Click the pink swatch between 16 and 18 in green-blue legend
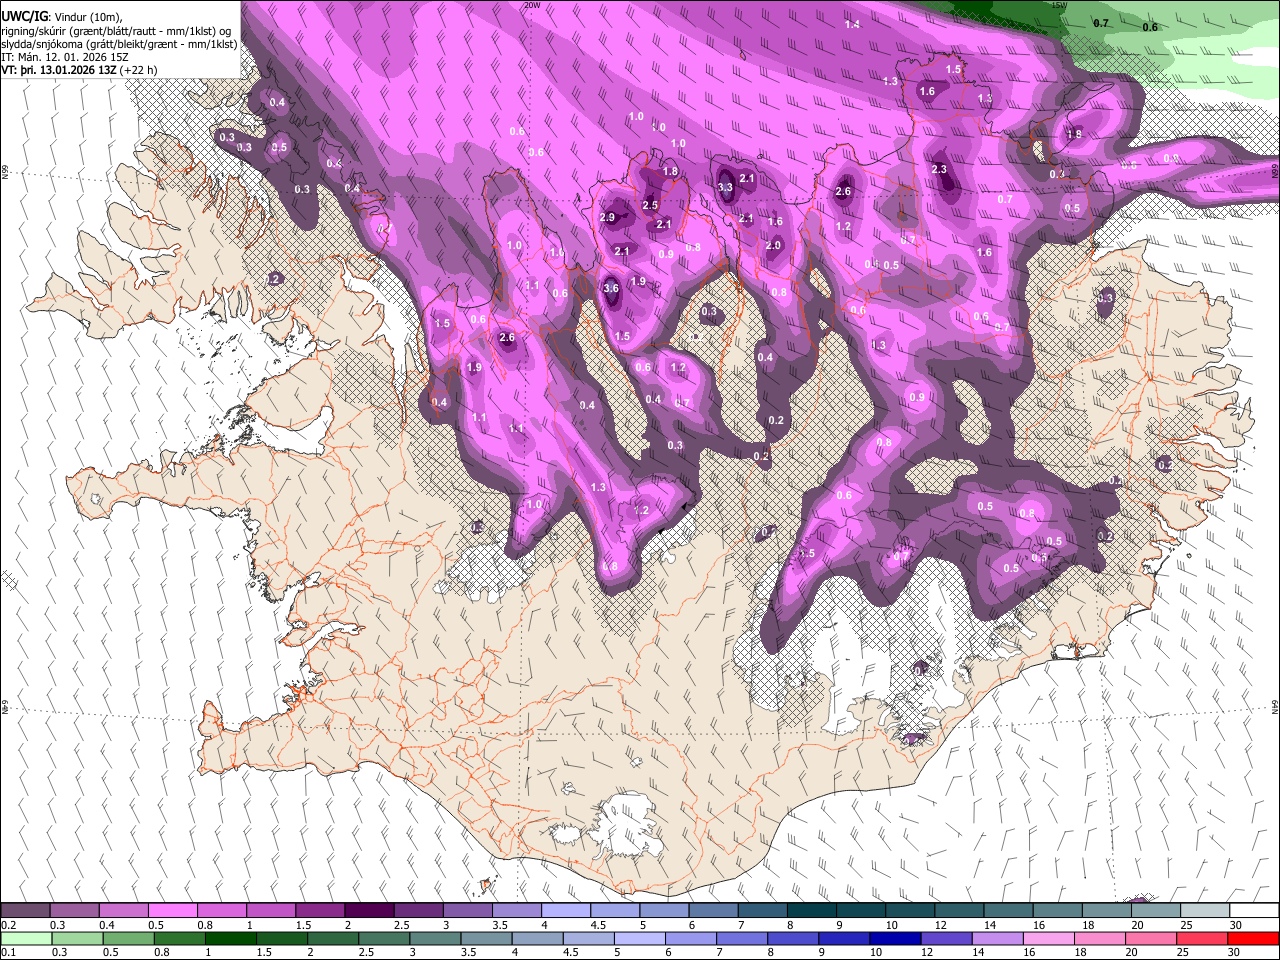 1047,939
